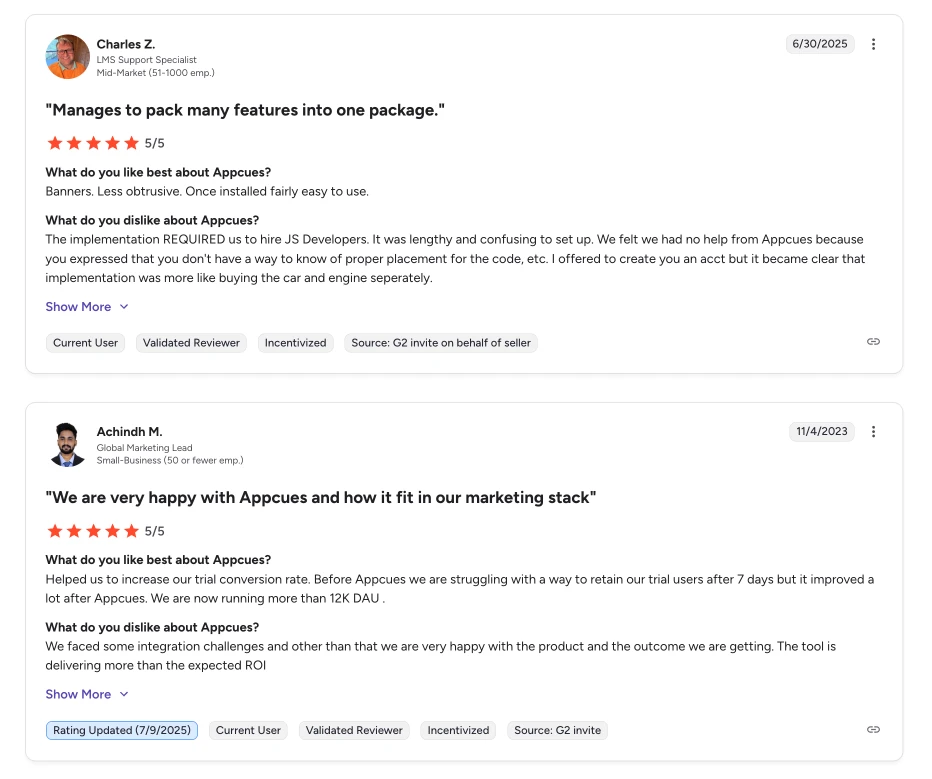932x779 pixels.
Task: Open the three-dot menu on Achindh's review
Action: (874, 431)
